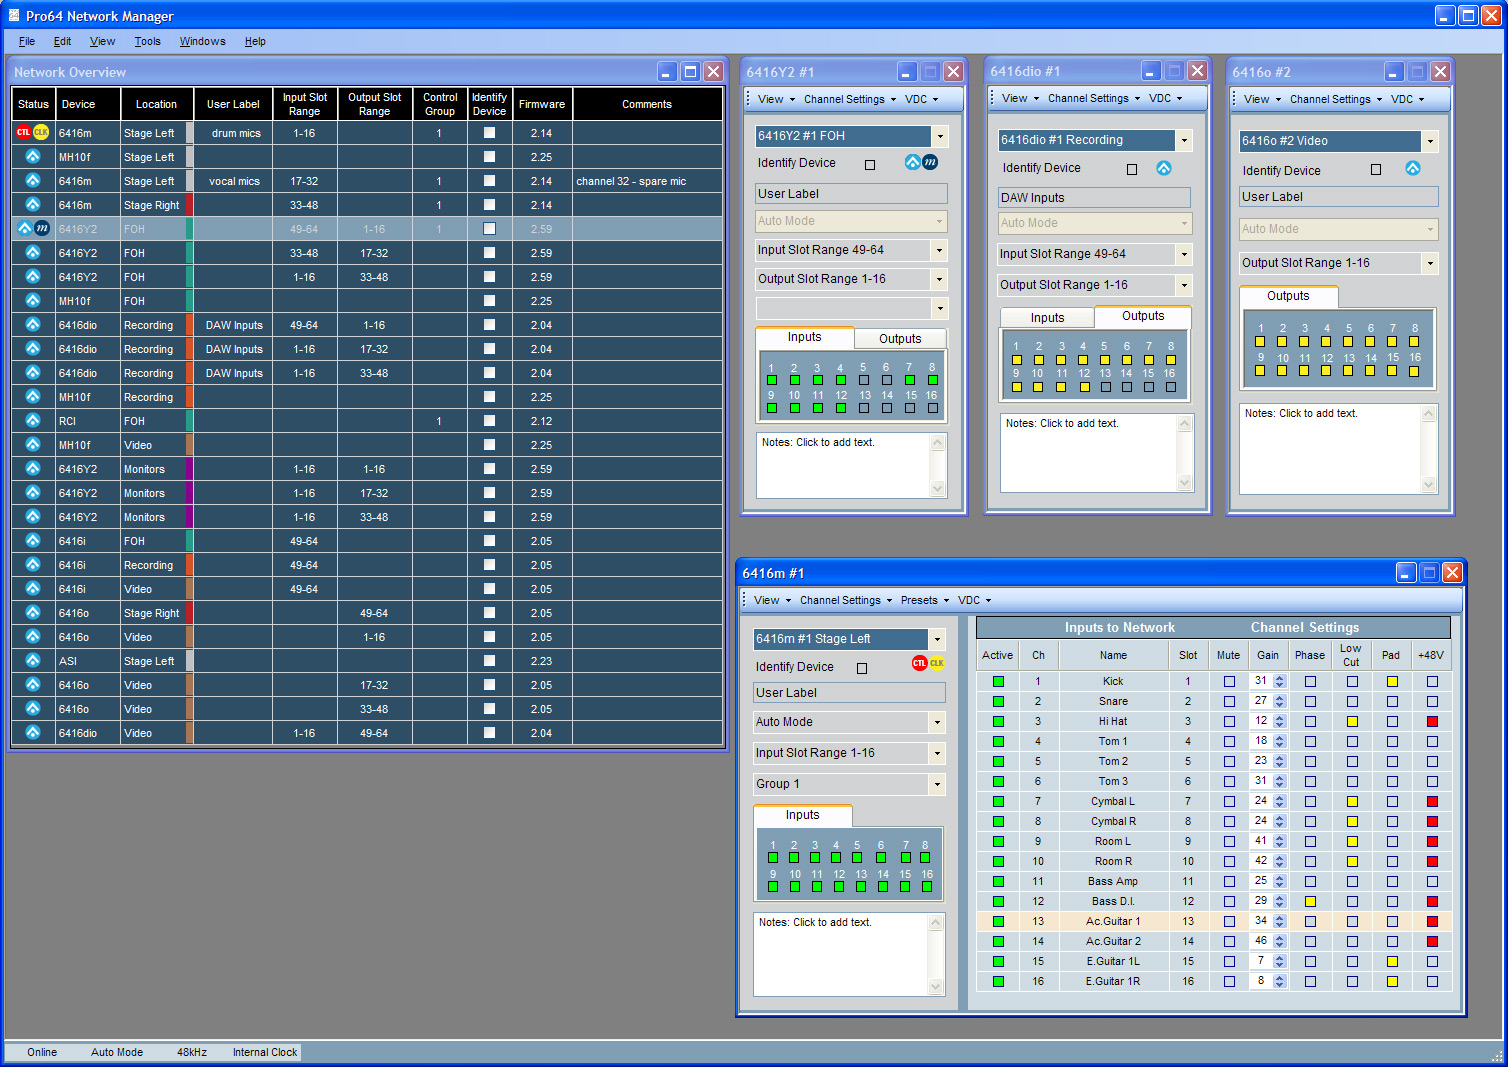Click yellow CLK icon in 6416m #1 window
The width and height of the screenshot is (1508, 1067).
click(937, 663)
